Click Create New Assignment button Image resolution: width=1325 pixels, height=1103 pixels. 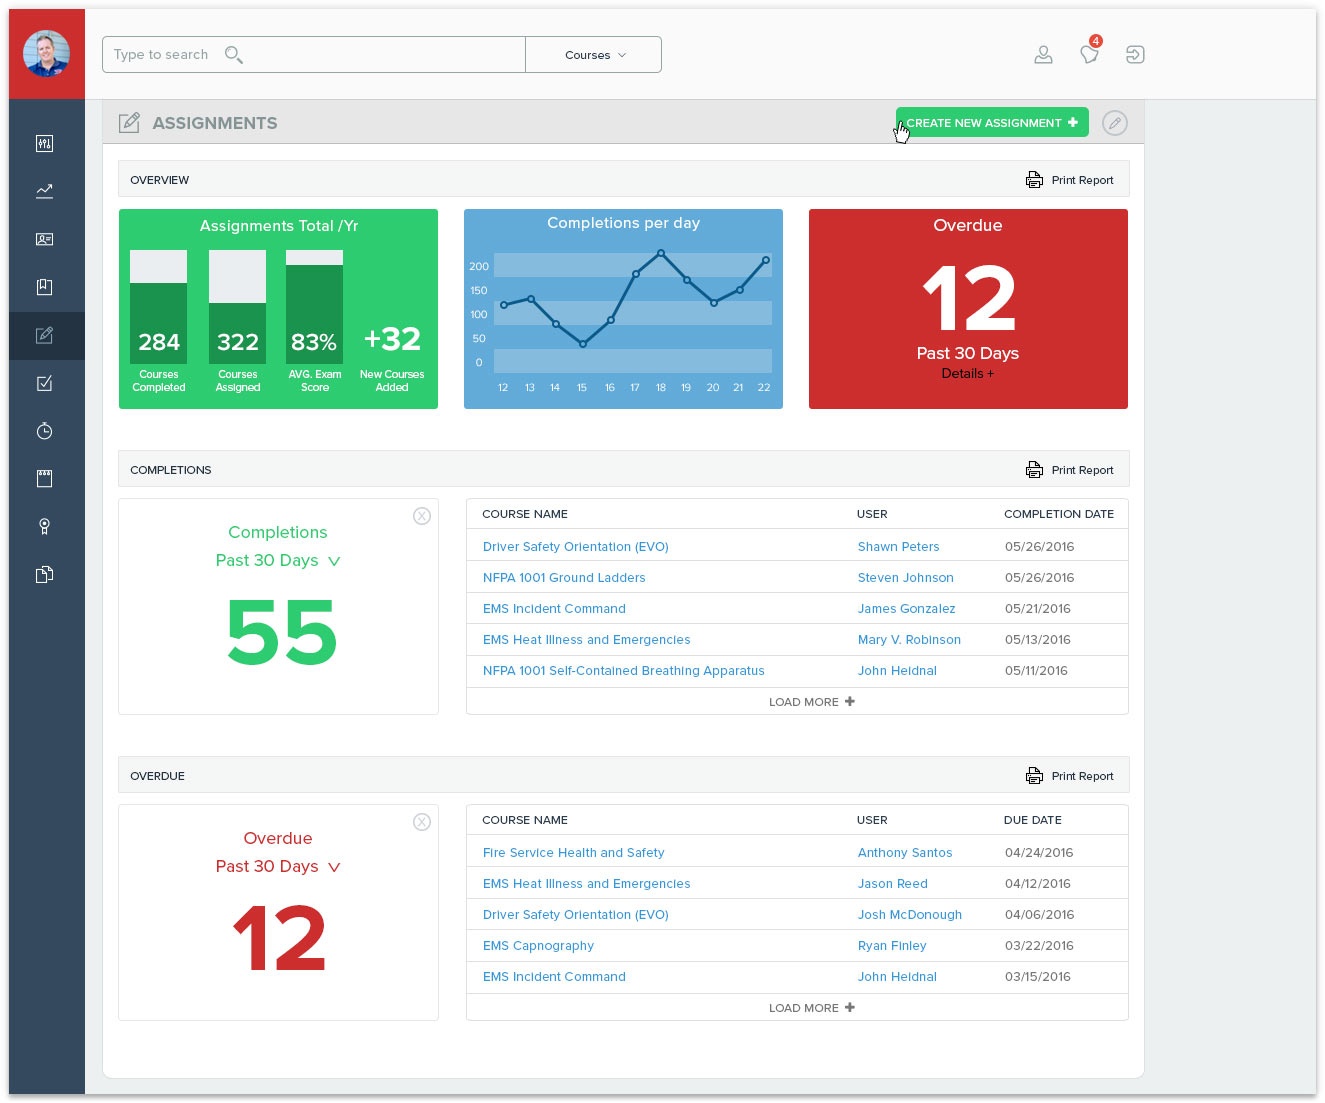point(991,123)
